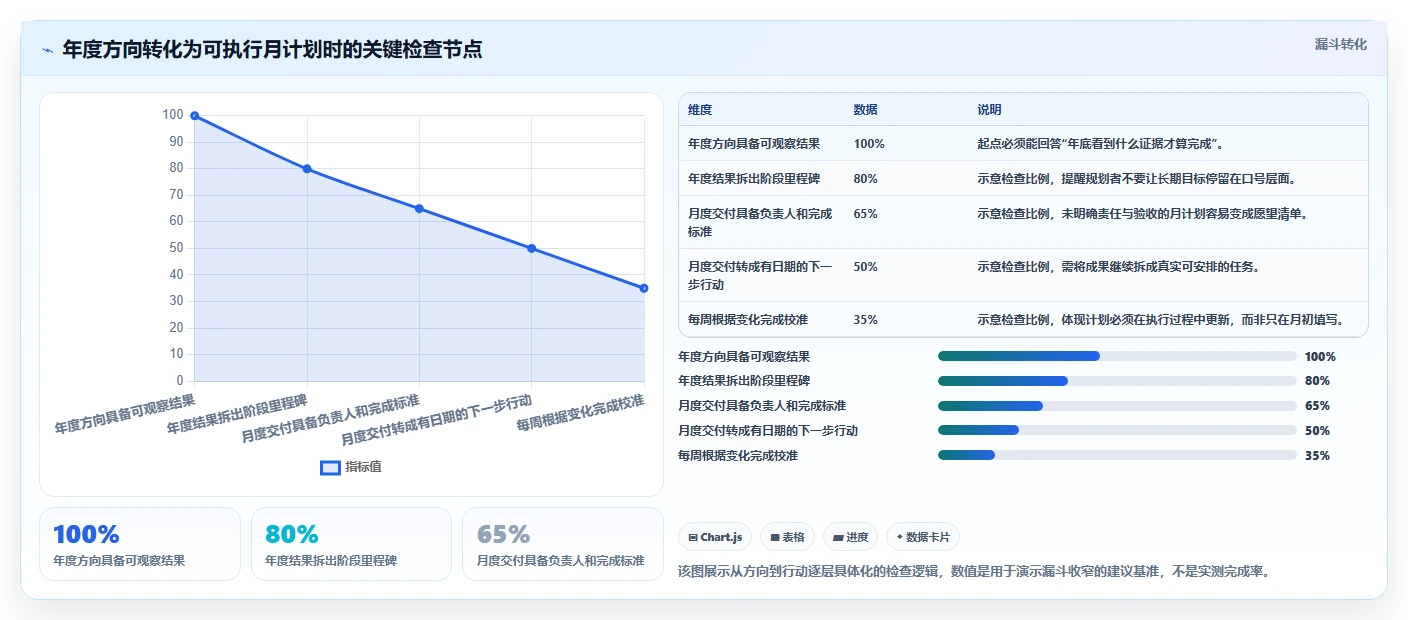Screen dimensions: 1408x620
Task: Click x-axis label 月度交付转成有日期的下一步行动
Action: tap(436, 420)
